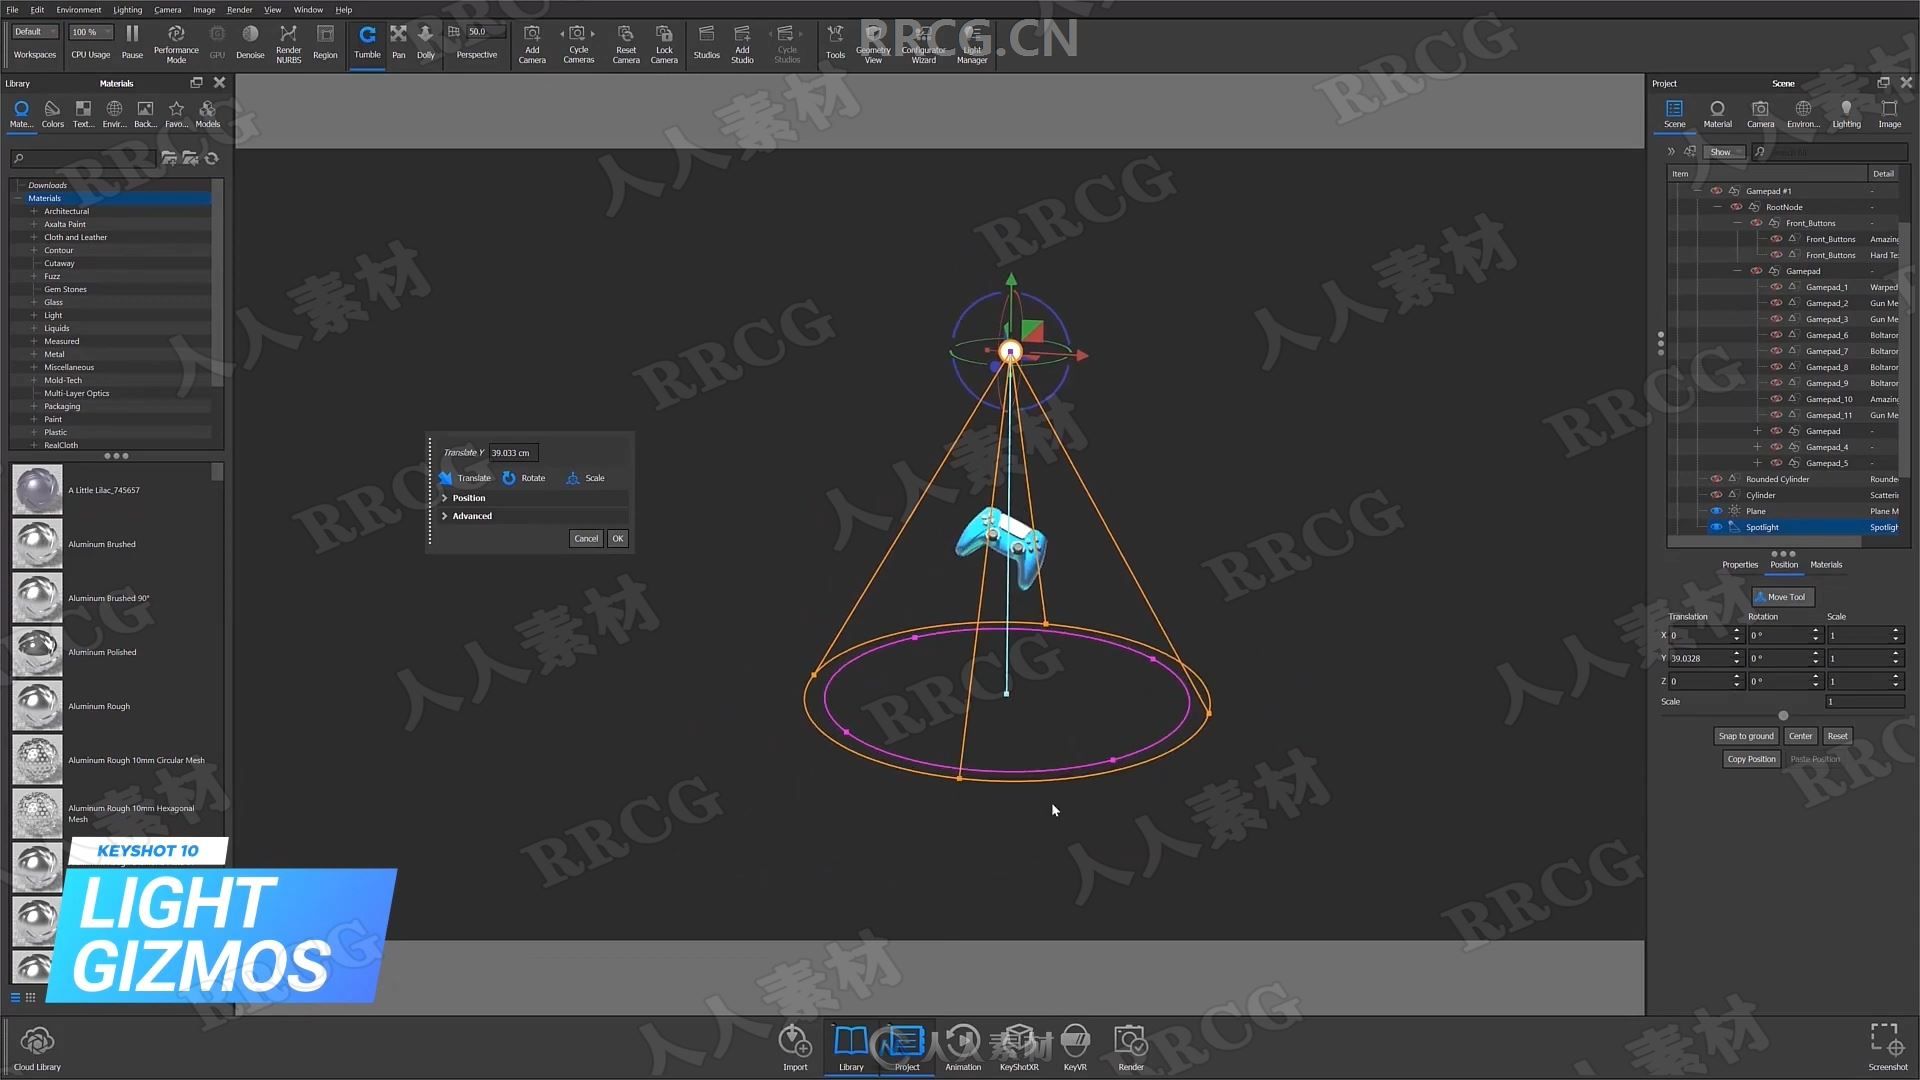Open the Light Manager
Image resolution: width=1920 pixels, height=1080 pixels.
(972, 44)
